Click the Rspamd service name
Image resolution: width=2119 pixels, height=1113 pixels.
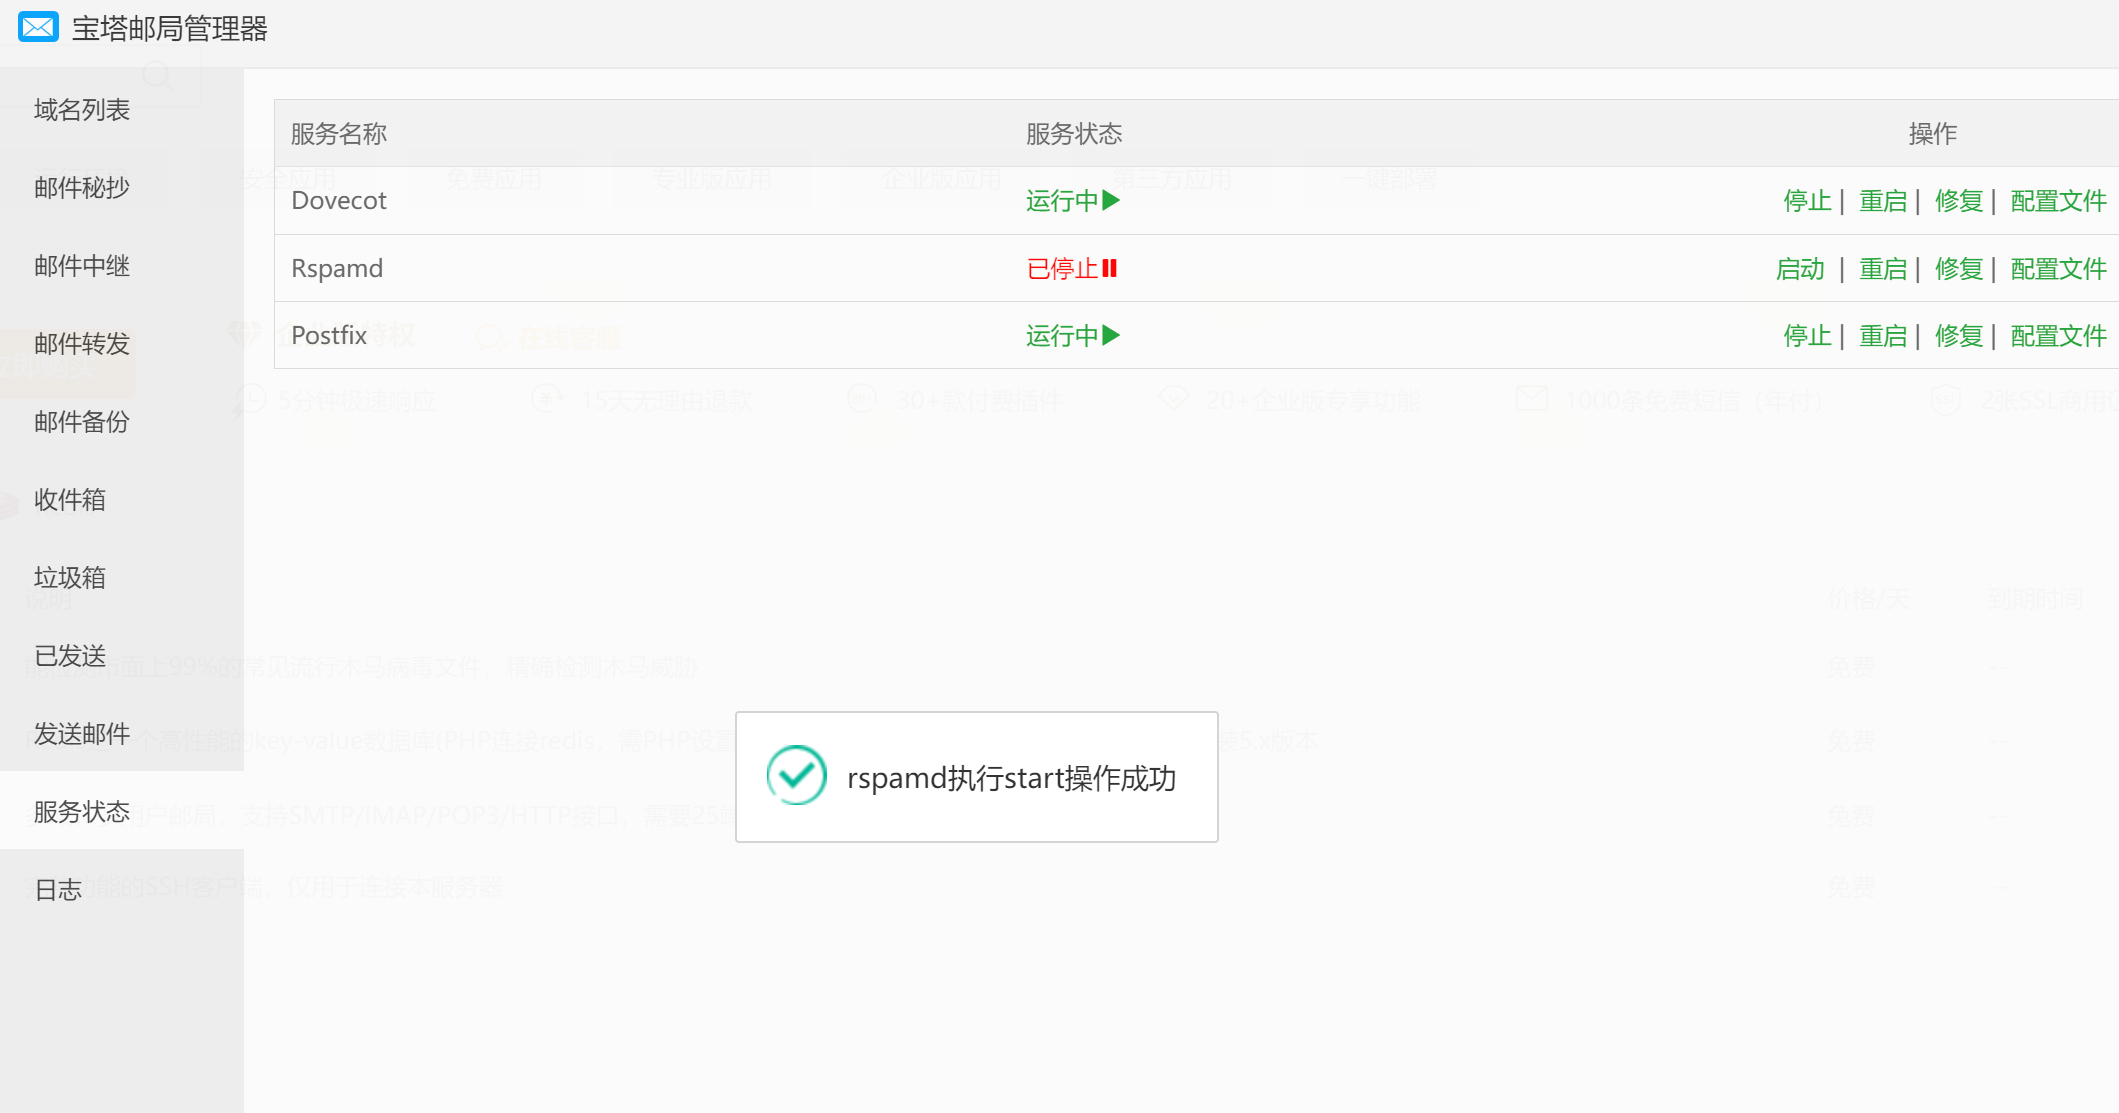[x=337, y=268]
